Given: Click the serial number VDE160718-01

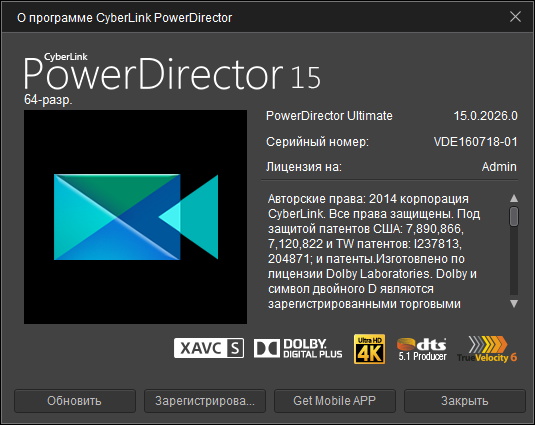Looking at the screenshot, I should [476, 142].
